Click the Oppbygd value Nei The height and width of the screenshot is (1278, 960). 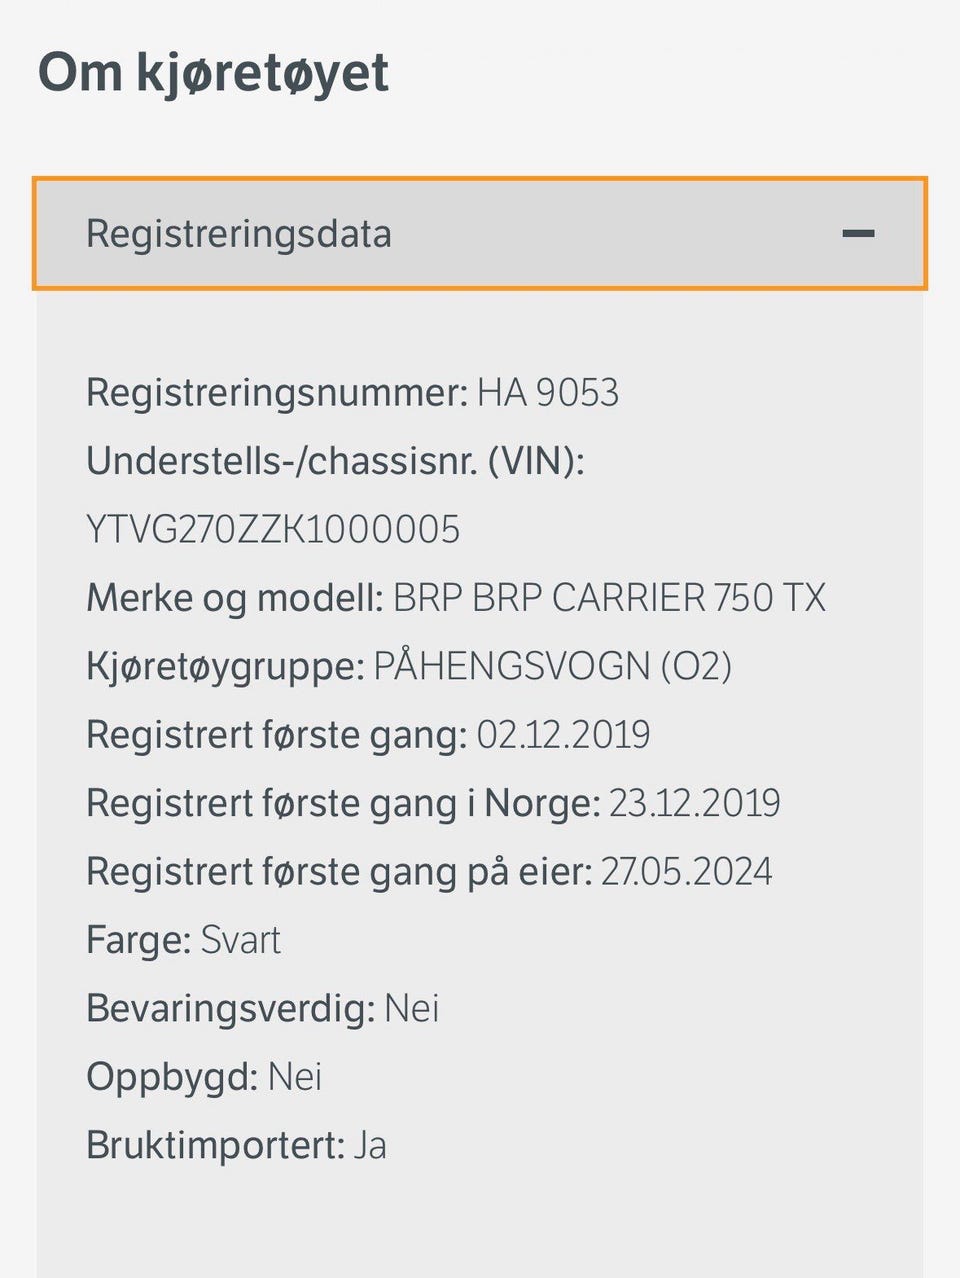coord(295,1077)
